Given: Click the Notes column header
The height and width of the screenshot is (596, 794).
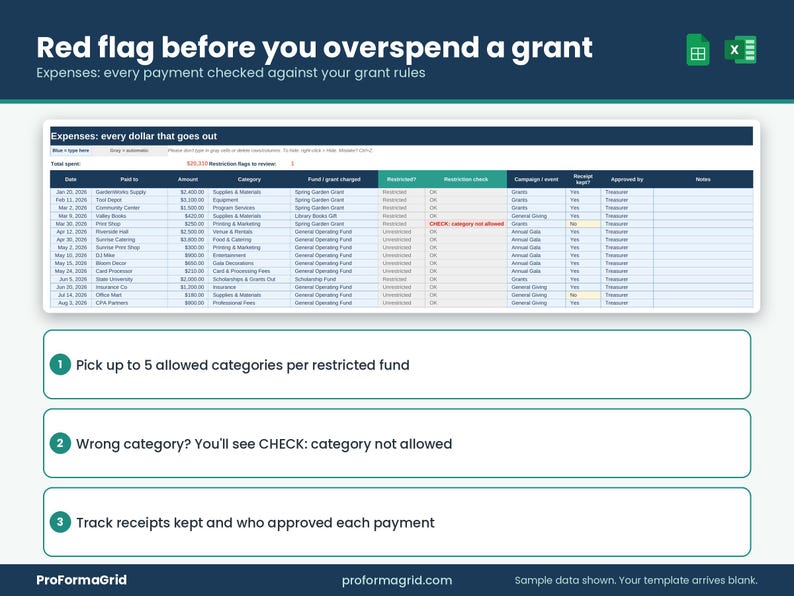Looking at the screenshot, I should (703, 179).
